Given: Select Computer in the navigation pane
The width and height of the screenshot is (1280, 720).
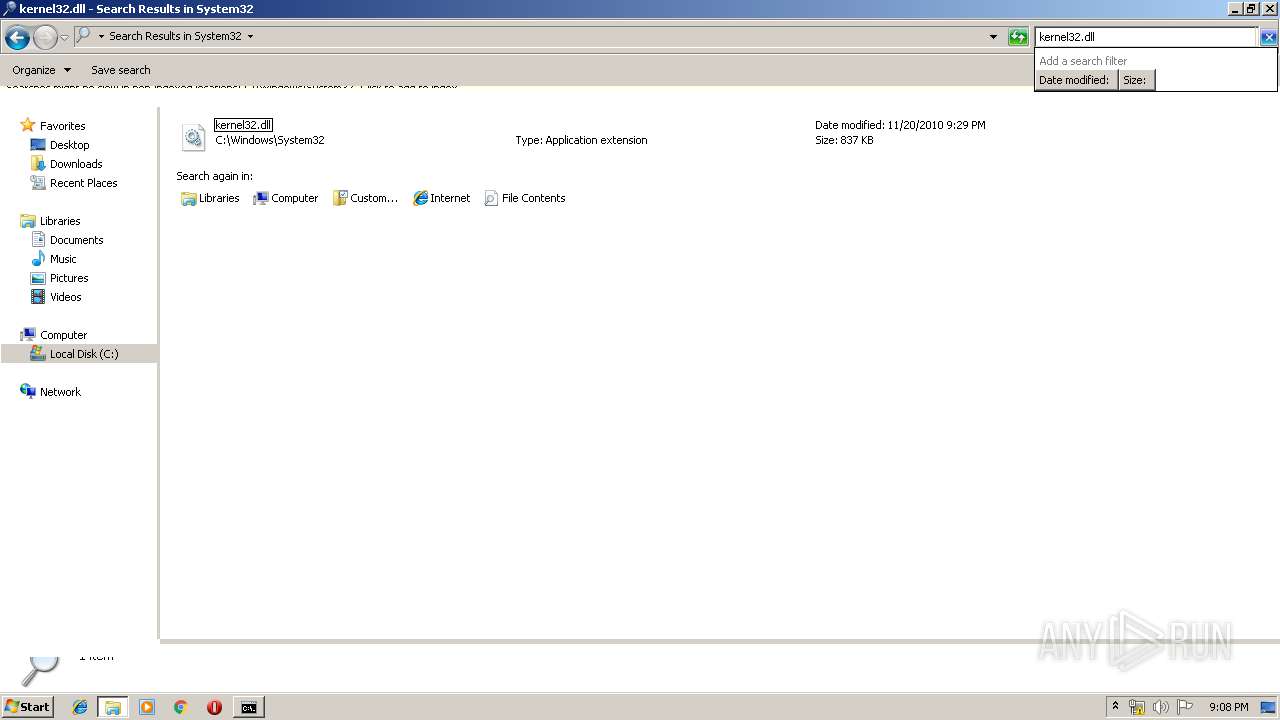Looking at the screenshot, I should 63,335.
